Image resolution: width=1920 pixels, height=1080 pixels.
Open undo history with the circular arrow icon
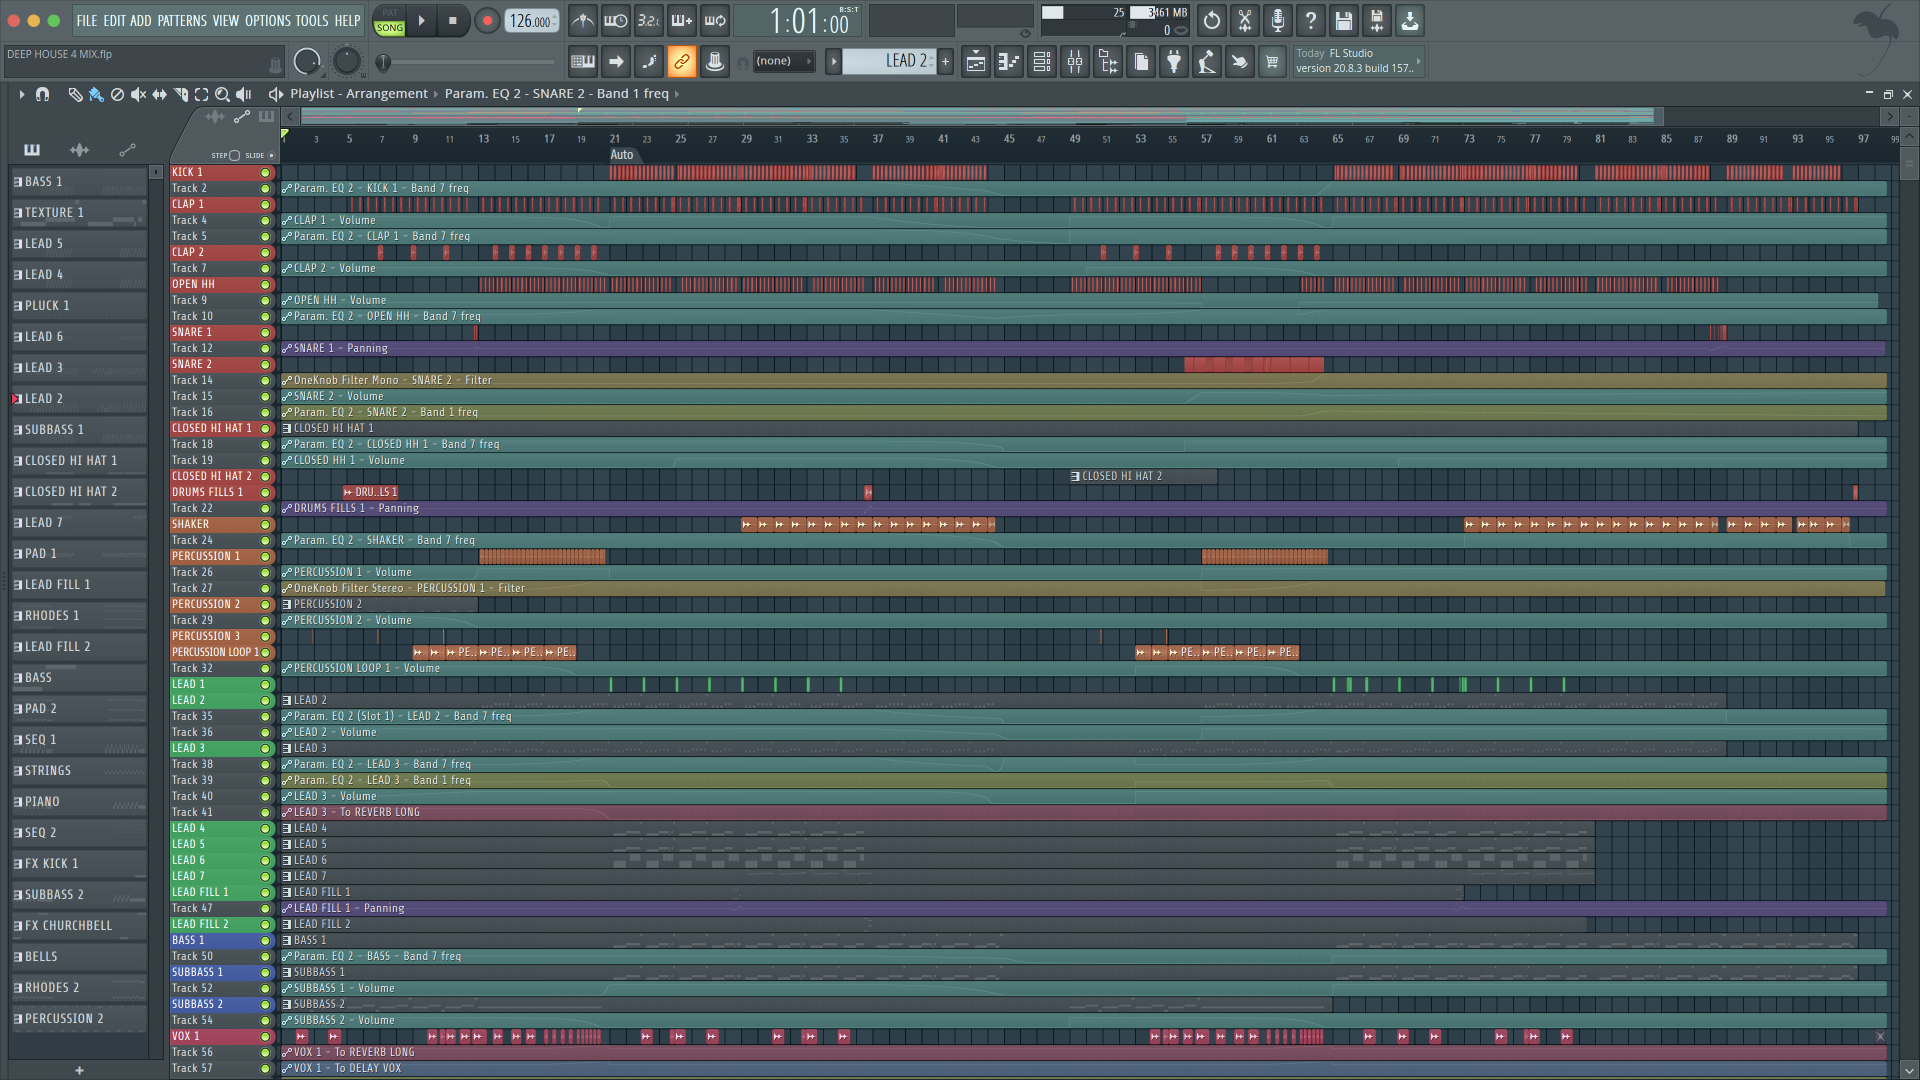pyautogui.click(x=1212, y=20)
